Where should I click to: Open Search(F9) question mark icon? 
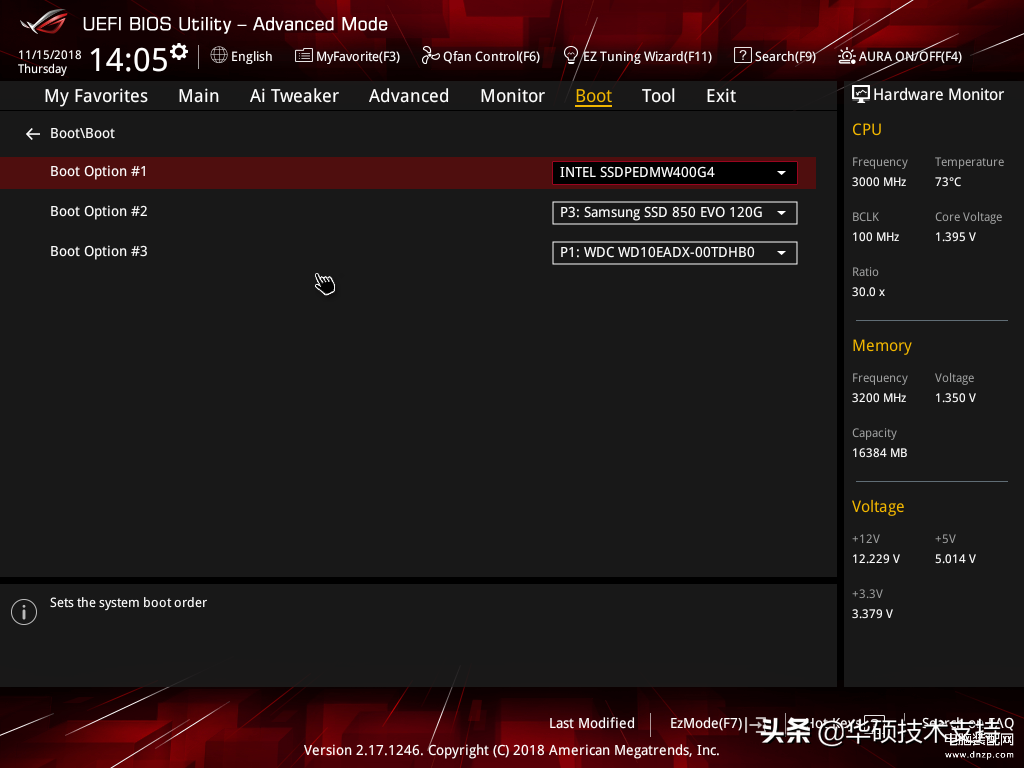743,56
